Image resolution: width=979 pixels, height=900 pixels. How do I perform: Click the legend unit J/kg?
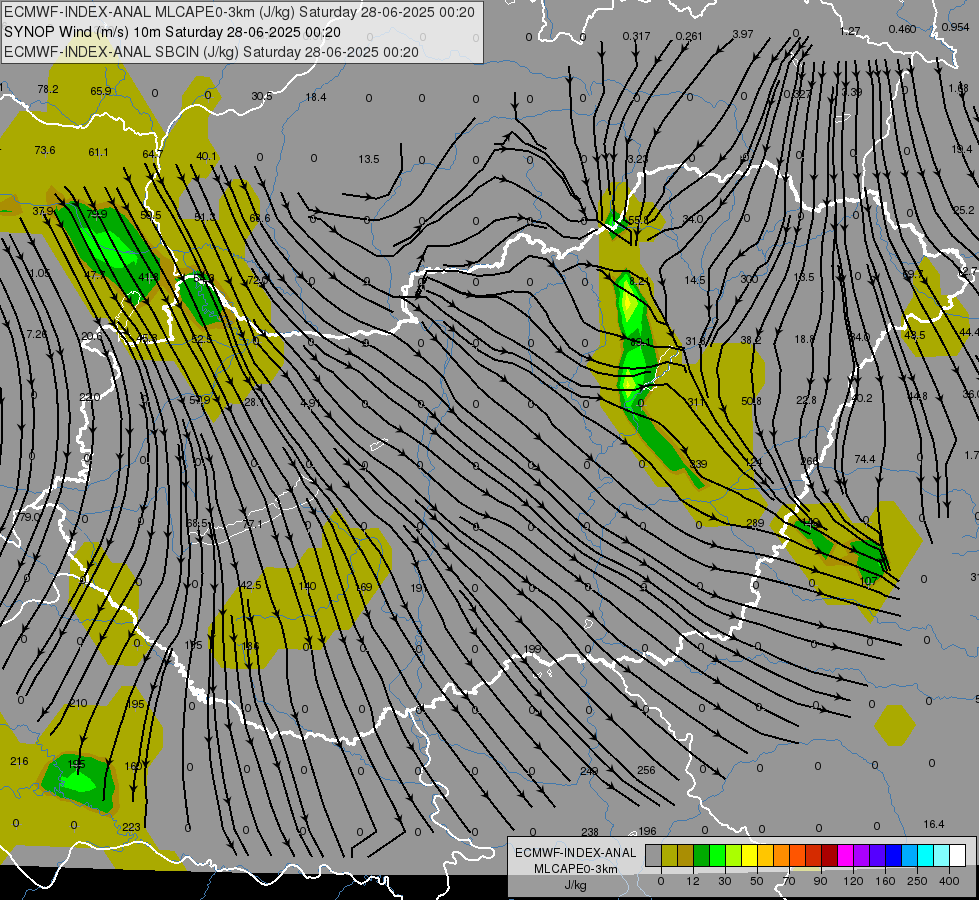click(575, 885)
